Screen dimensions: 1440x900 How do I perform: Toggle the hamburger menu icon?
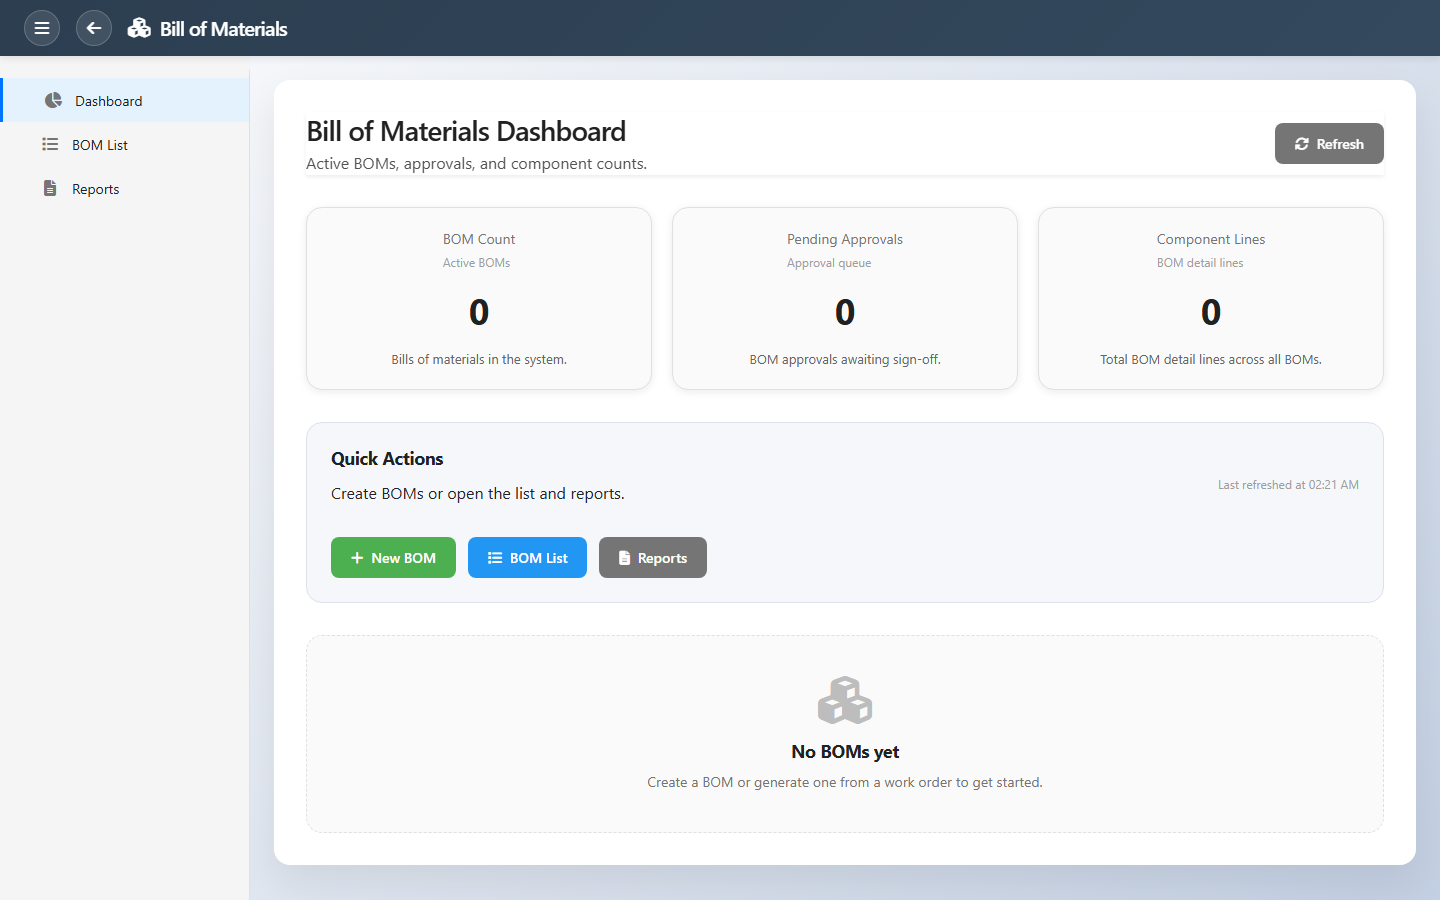[x=42, y=28]
